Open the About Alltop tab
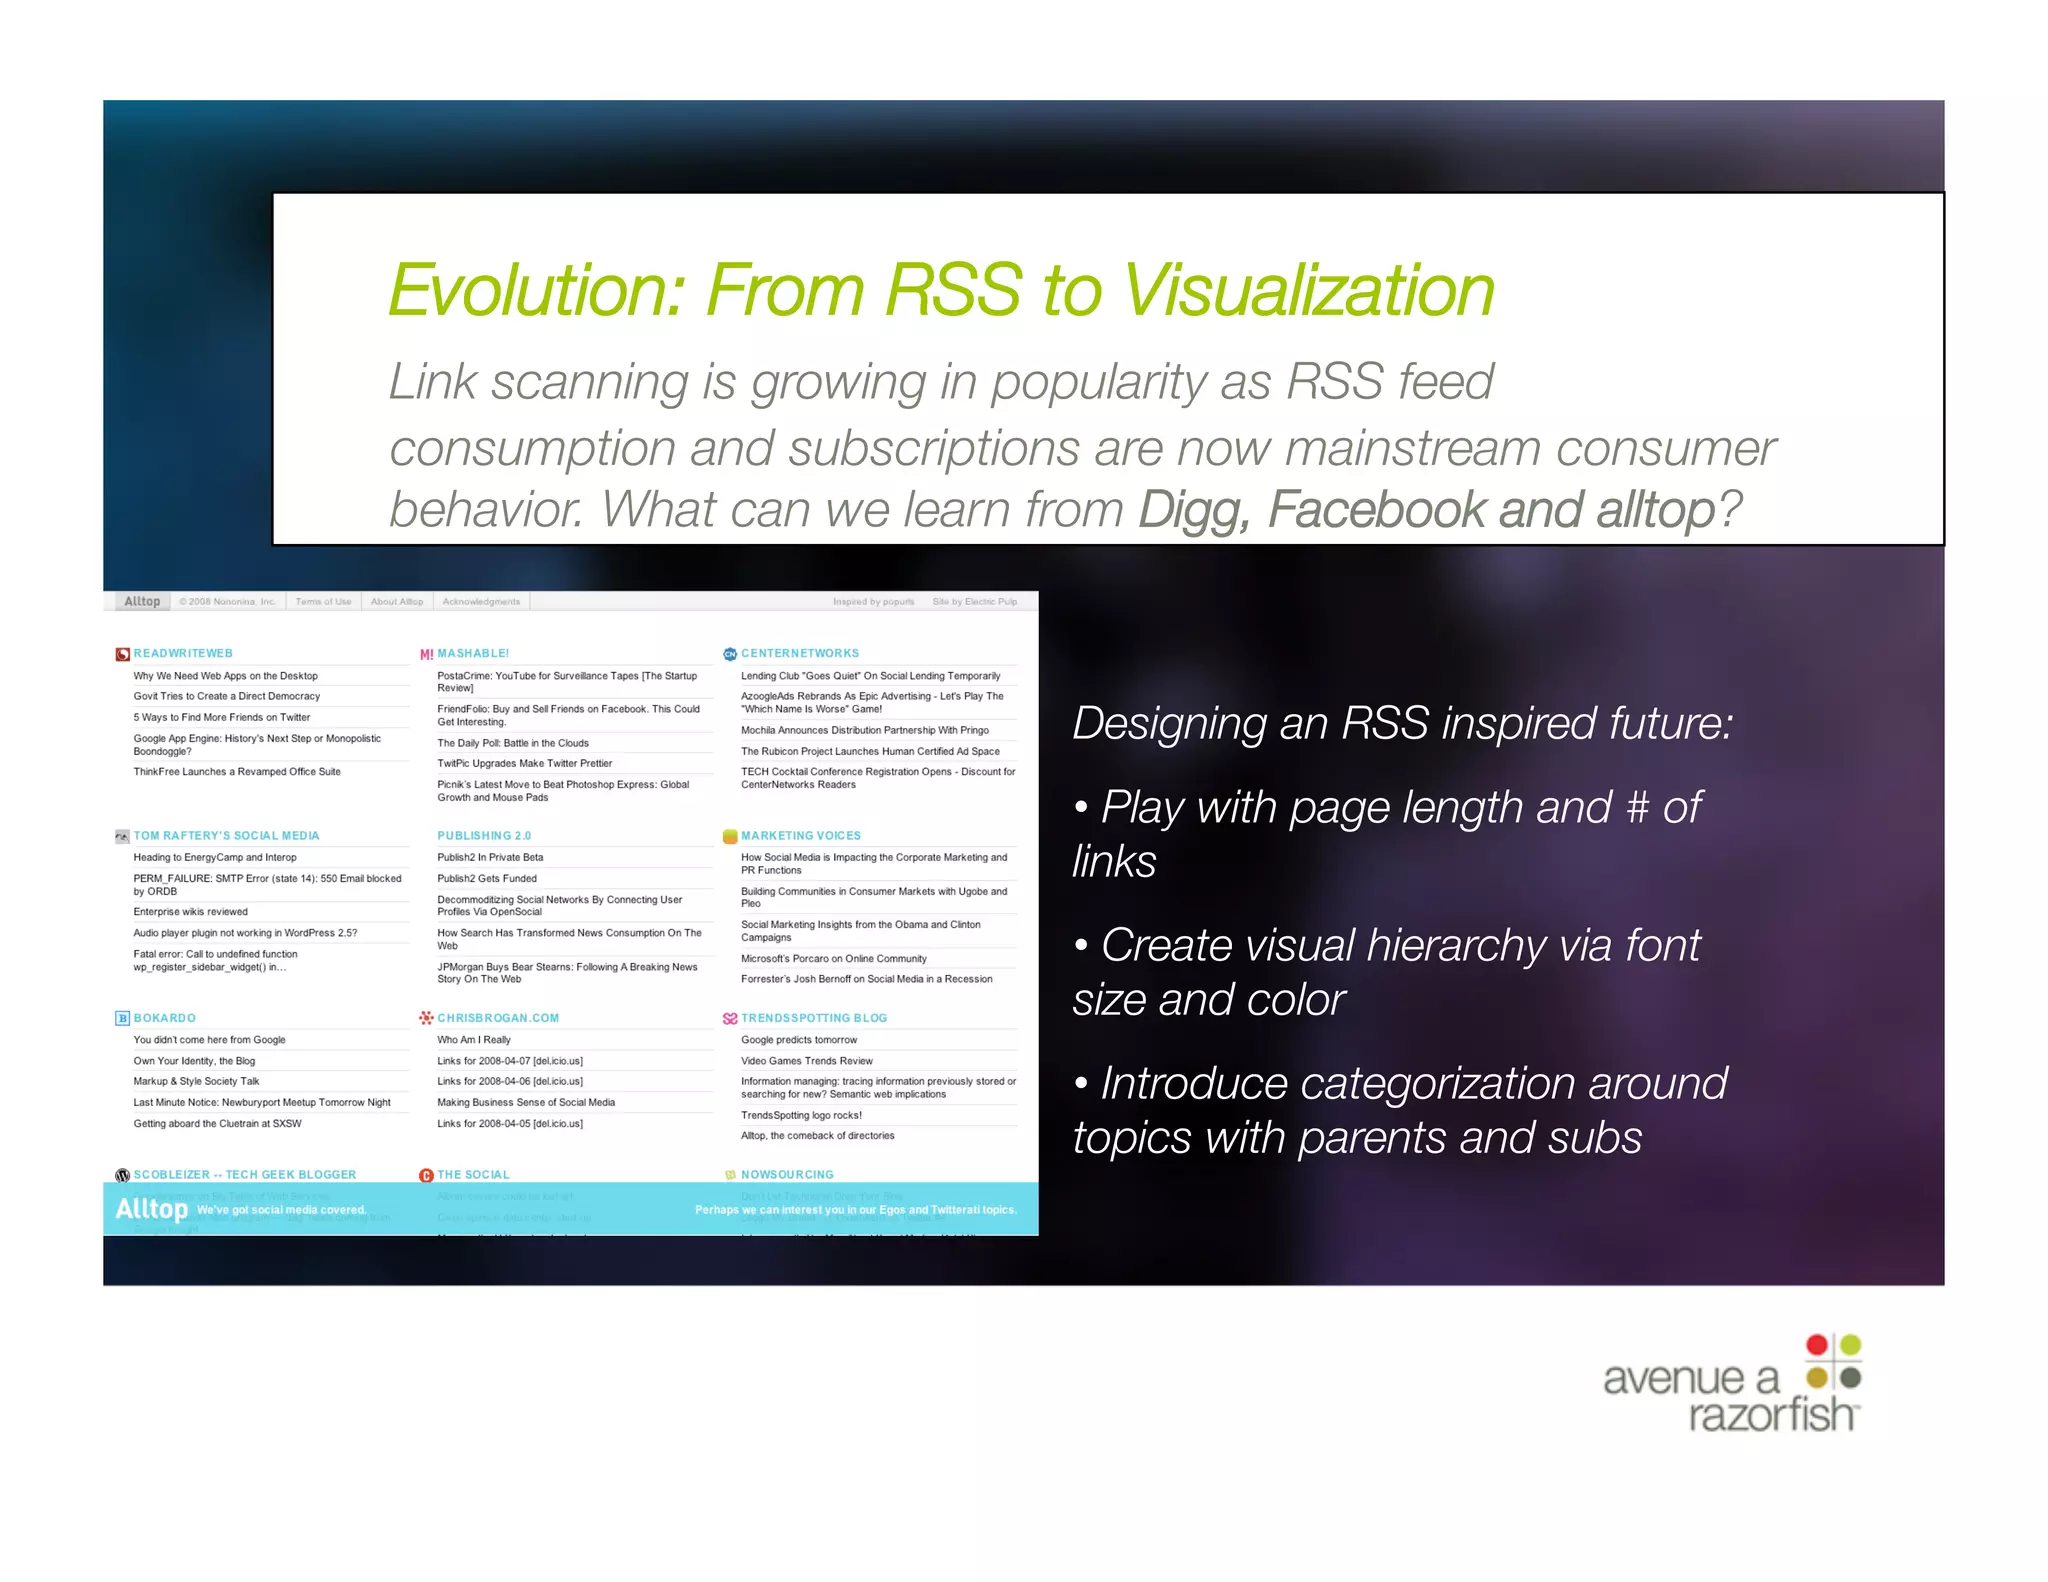Screen dimensions: 2048x1582 pyautogui.click(x=397, y=602)
